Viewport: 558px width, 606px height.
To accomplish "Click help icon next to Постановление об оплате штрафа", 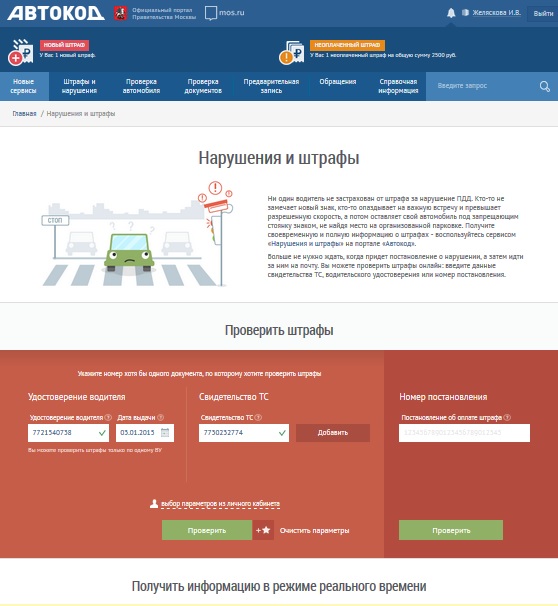I will [507, 417].
